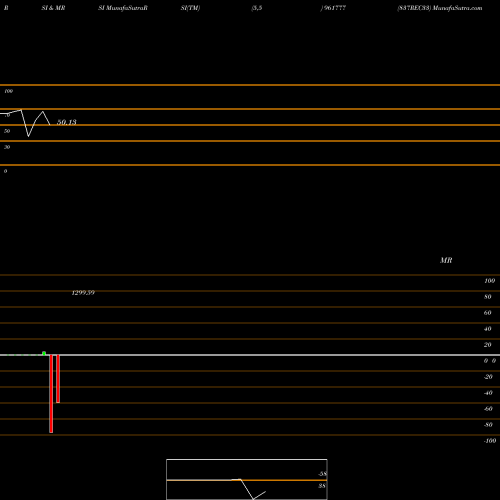This screenshot has width=500, height=500.
Task: Click the 100 label on the RSI axis
Action: click(9, 91)
